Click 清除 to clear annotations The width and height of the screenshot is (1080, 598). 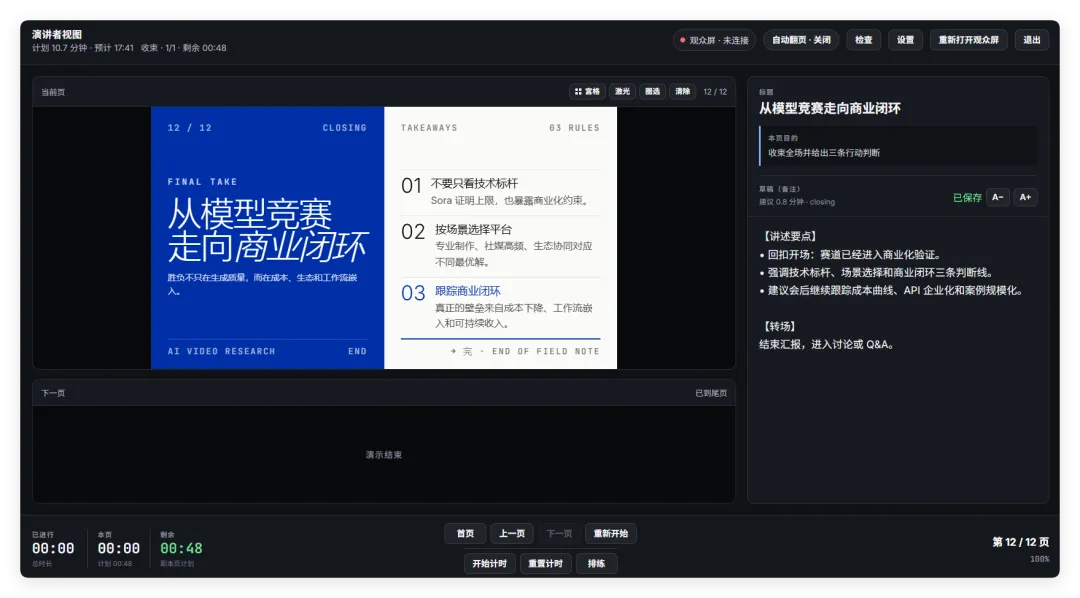pyautogui.click(x=683, y=92)
